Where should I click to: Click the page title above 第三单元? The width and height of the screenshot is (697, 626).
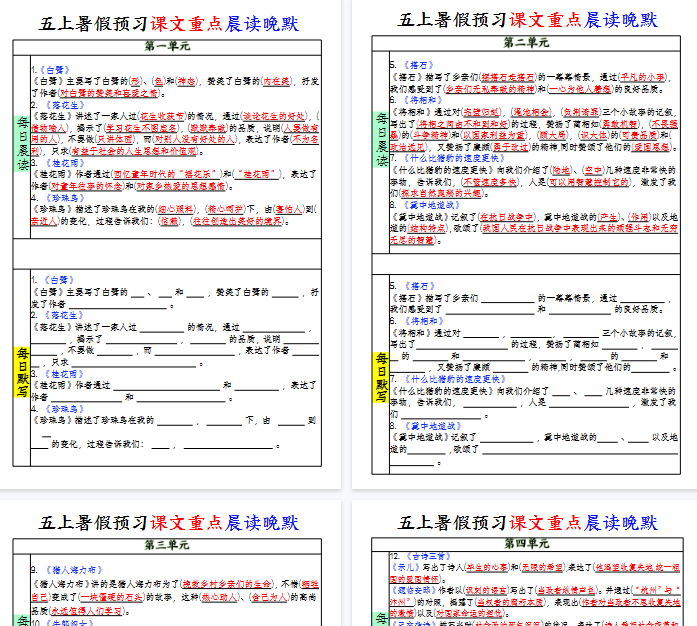(x=168, y=522)
